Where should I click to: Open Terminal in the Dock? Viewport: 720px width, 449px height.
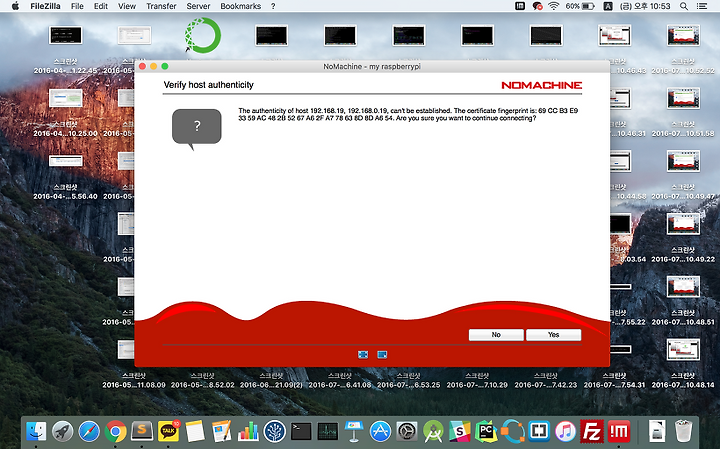click(x=301, y=431)
